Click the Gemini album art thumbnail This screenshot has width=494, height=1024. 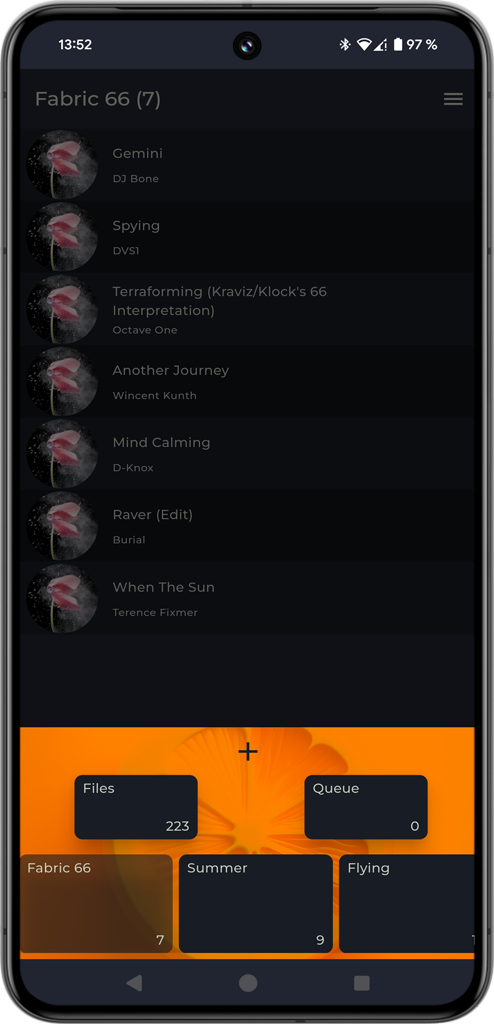[62, 163]
